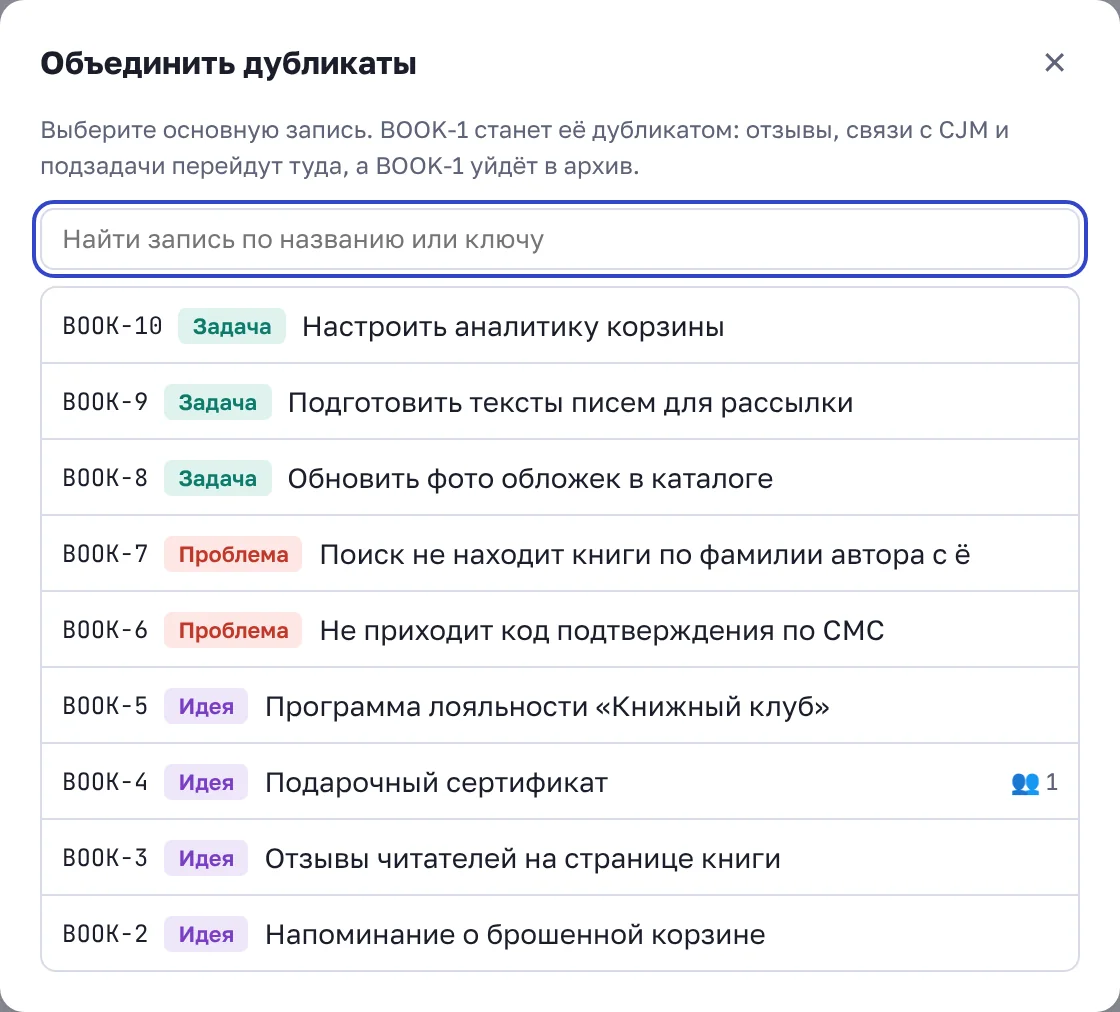Select record Подготовить тексты писем для рассылки

point(560,402)
